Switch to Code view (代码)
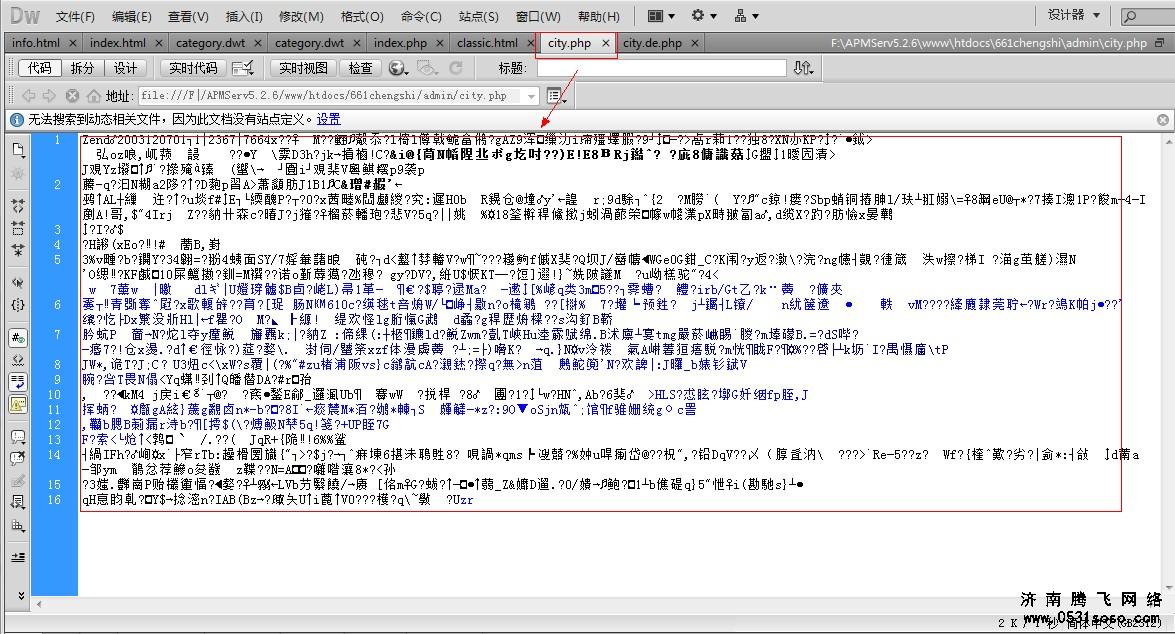 [x=39, y=68]
